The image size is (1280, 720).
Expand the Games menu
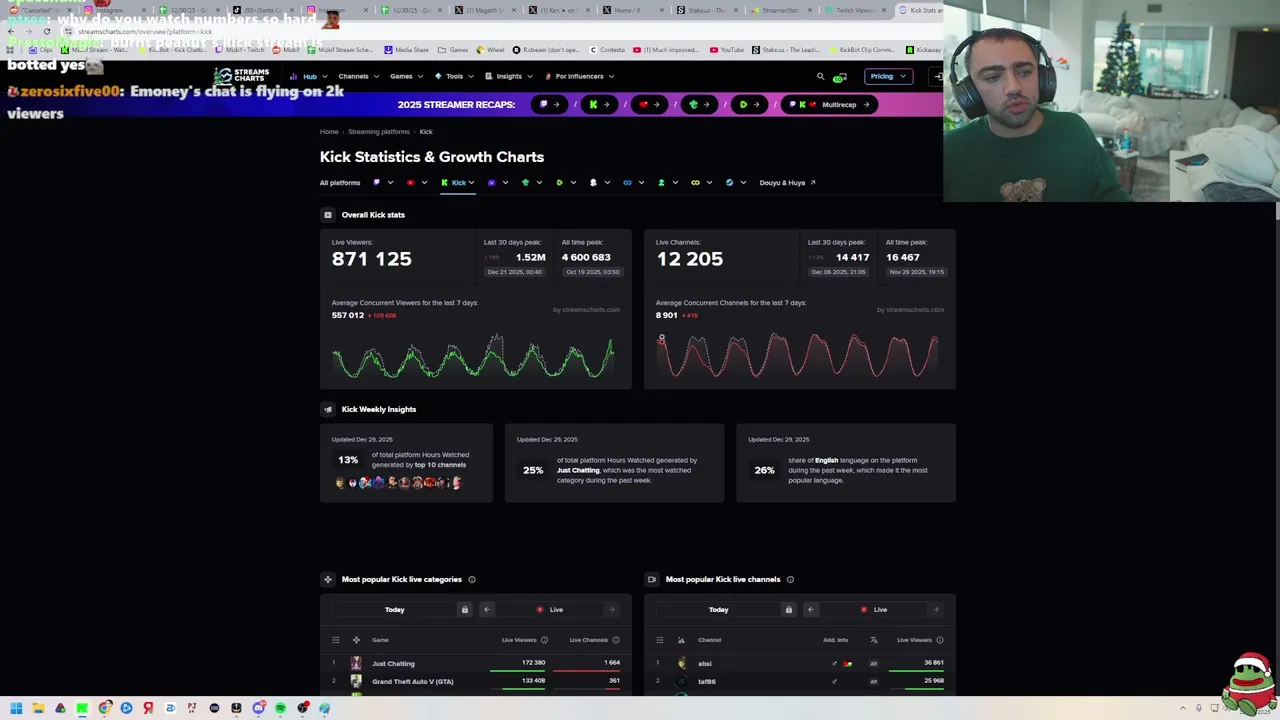[405, 76]
